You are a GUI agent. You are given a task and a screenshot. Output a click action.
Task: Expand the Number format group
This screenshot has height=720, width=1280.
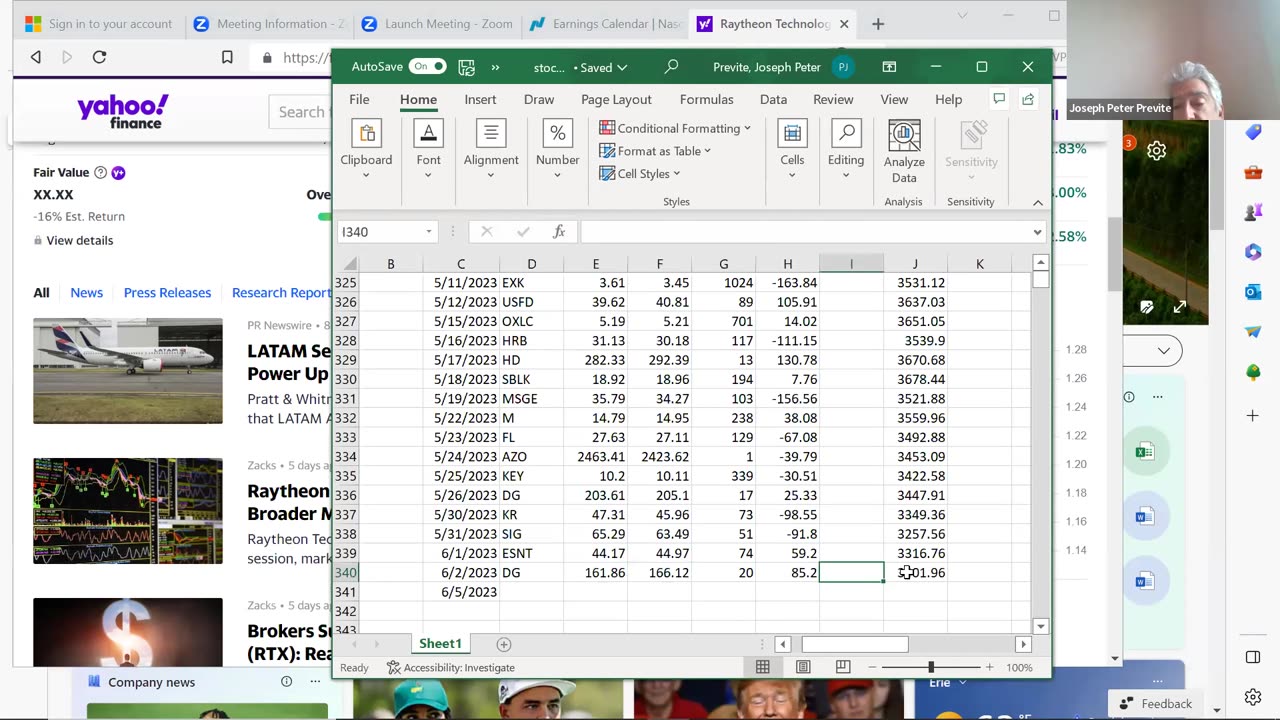click(557, 150)
